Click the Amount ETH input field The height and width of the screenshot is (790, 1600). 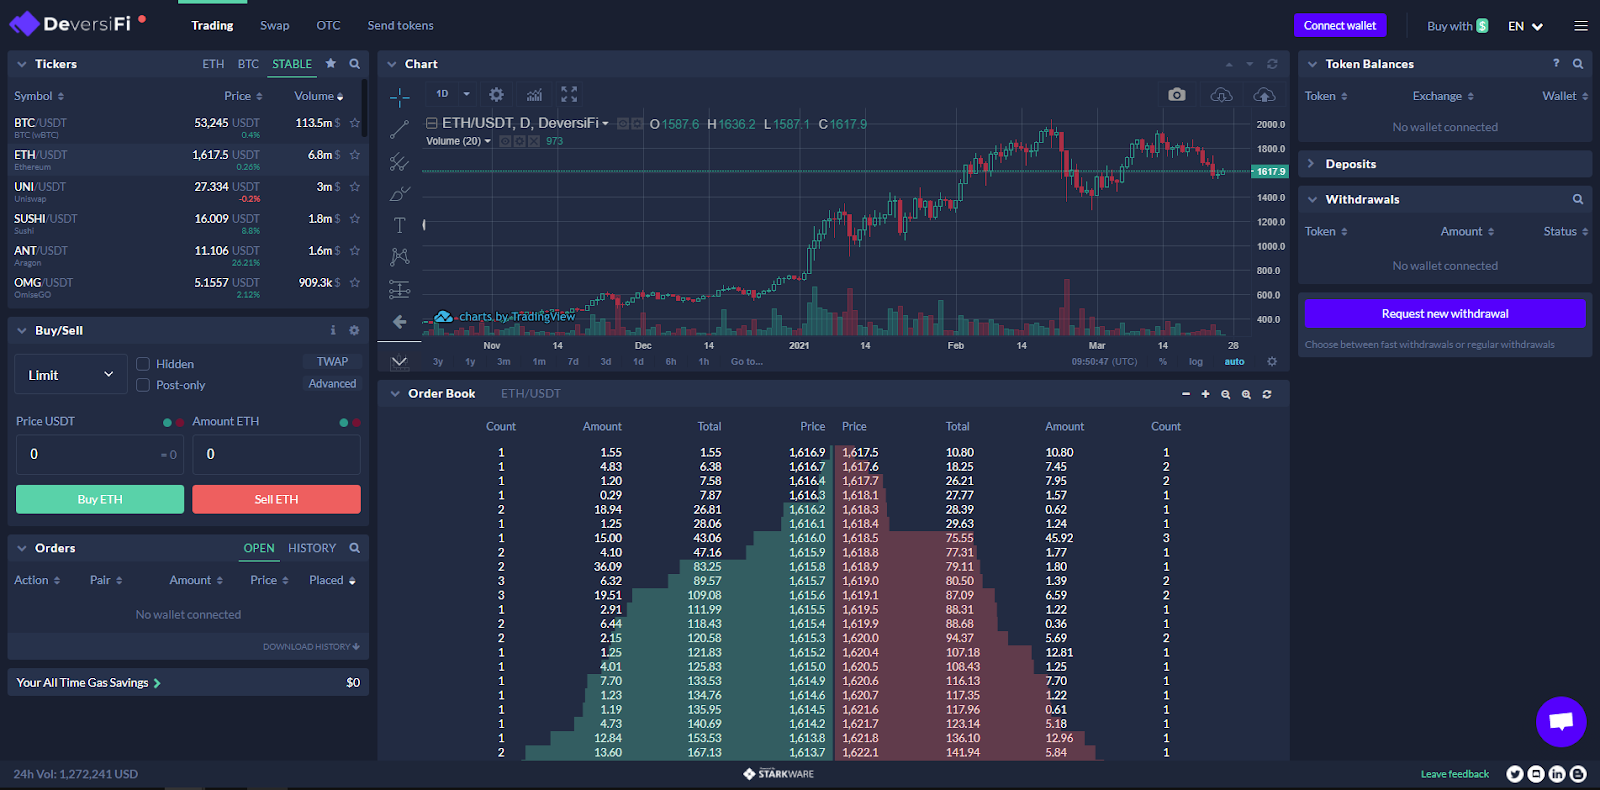(276, 454)
